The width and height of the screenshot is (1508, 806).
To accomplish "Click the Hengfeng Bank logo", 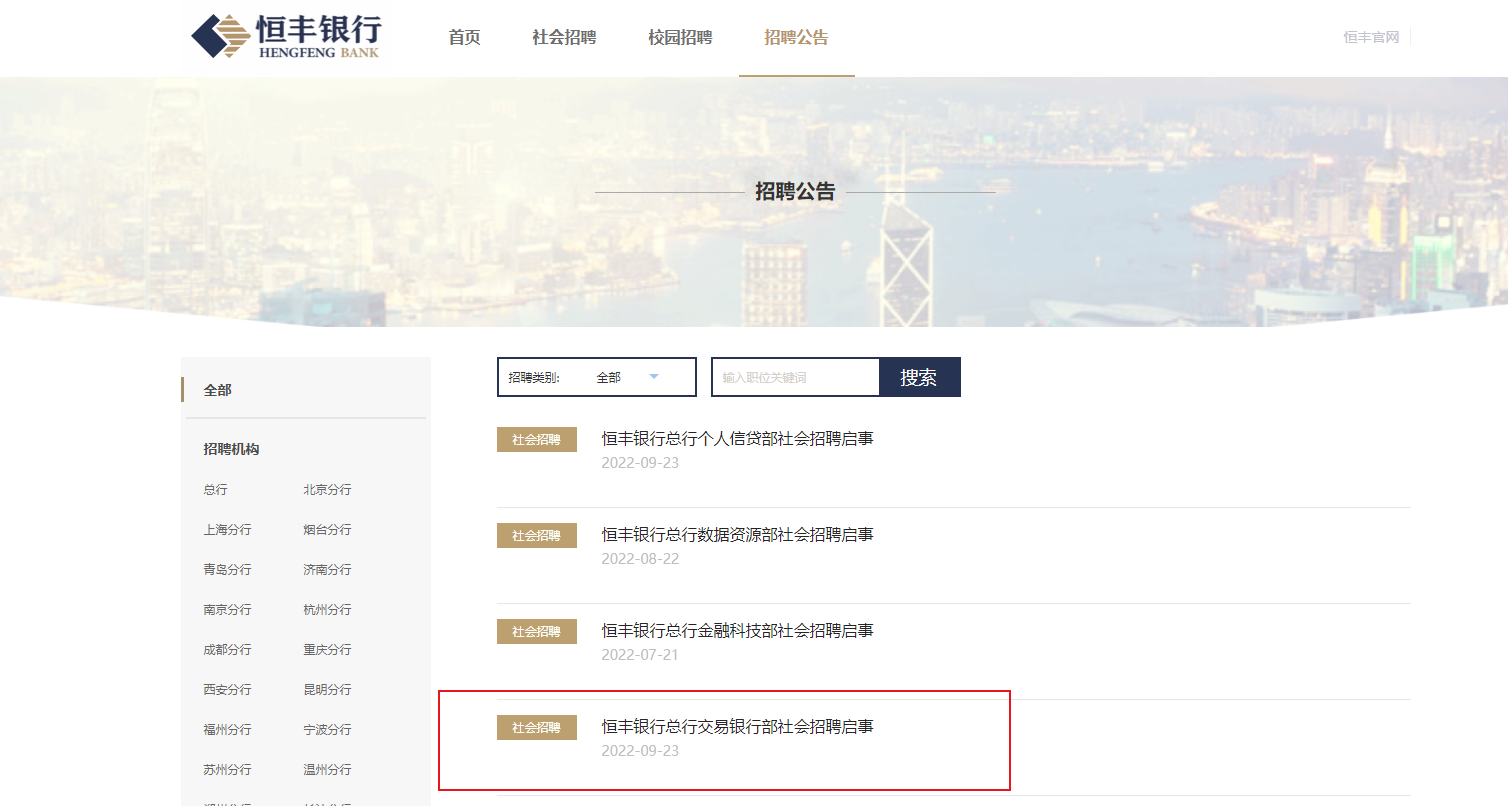I will [286, 37].
